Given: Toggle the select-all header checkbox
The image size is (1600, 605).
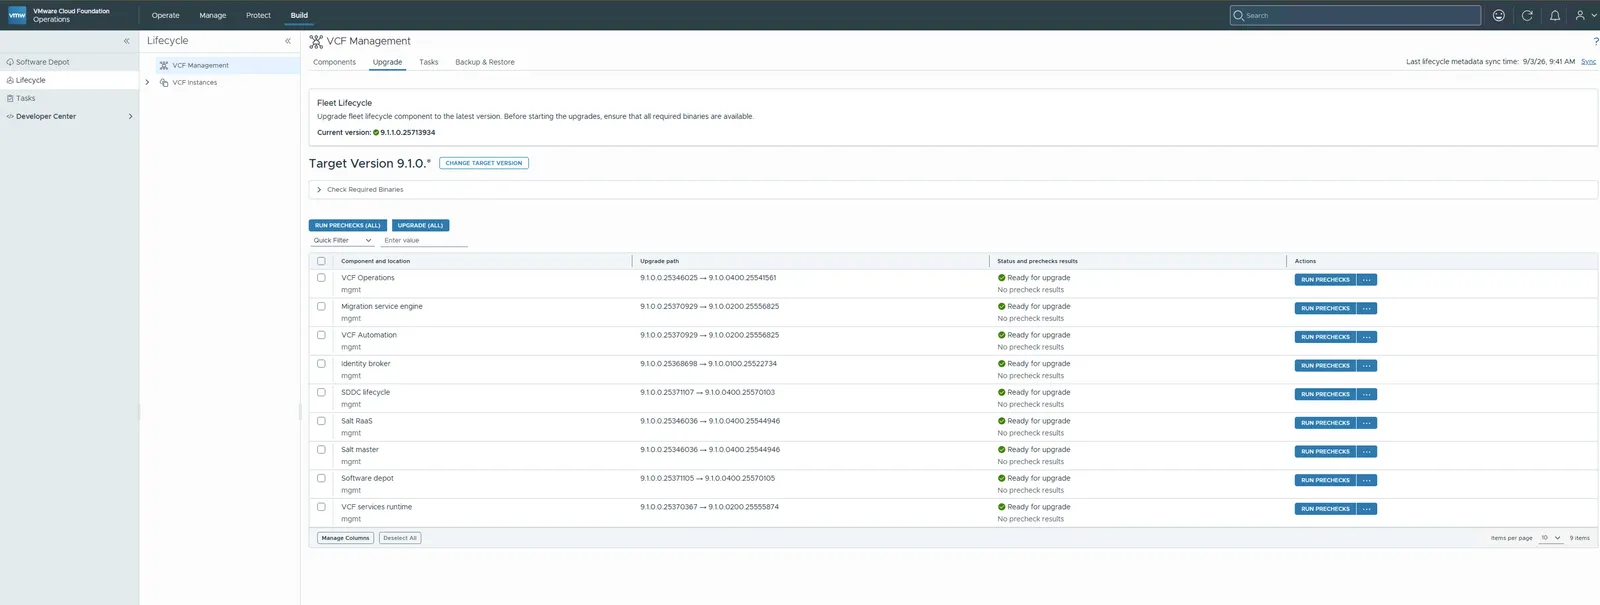Looking at the screenshot, I should pyautogui.click(x=321, y=261).
